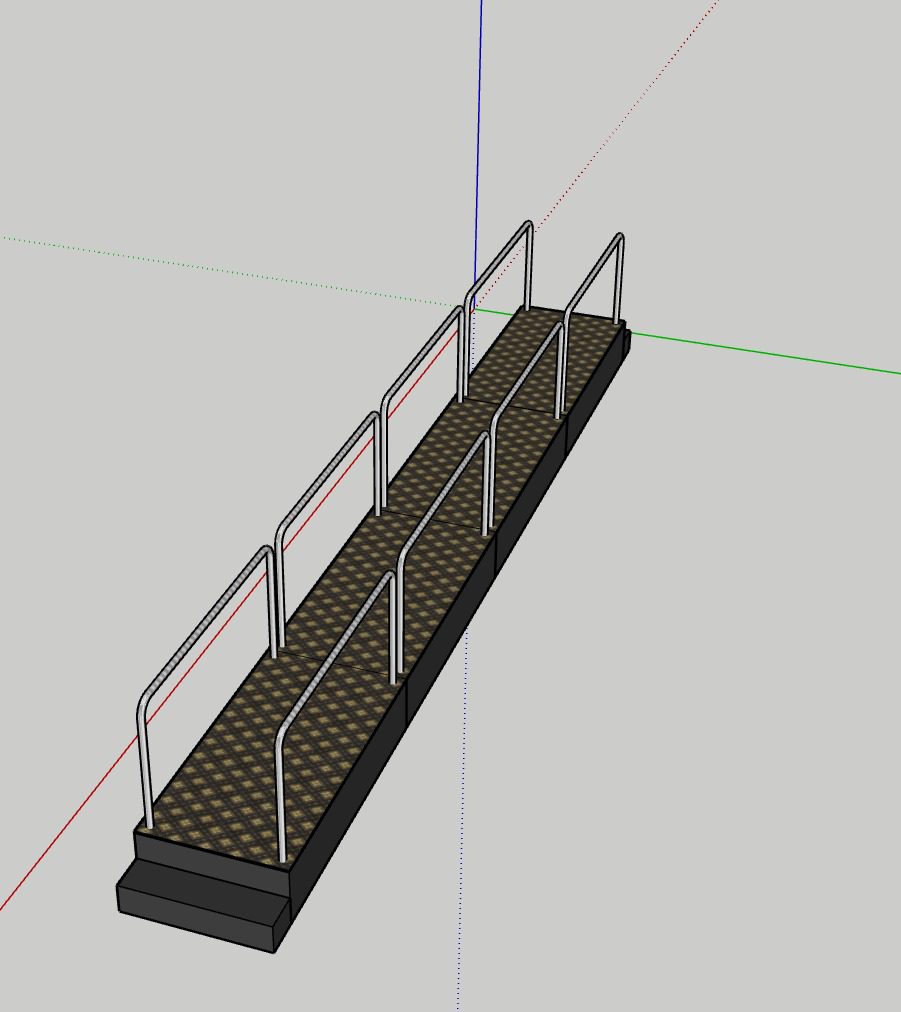
Task: Select the bottom step block at the ramp's front
Action: click(198, 912)
